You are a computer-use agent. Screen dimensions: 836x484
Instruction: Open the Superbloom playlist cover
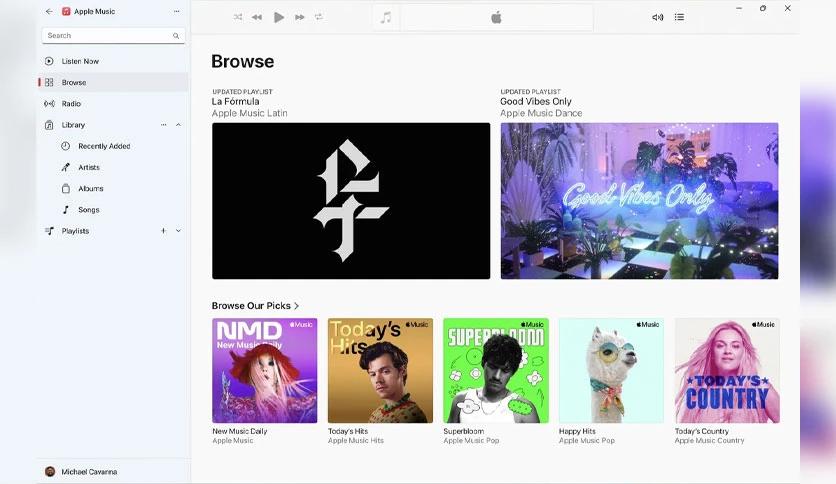pyautogui.click(x=496, y=370)
